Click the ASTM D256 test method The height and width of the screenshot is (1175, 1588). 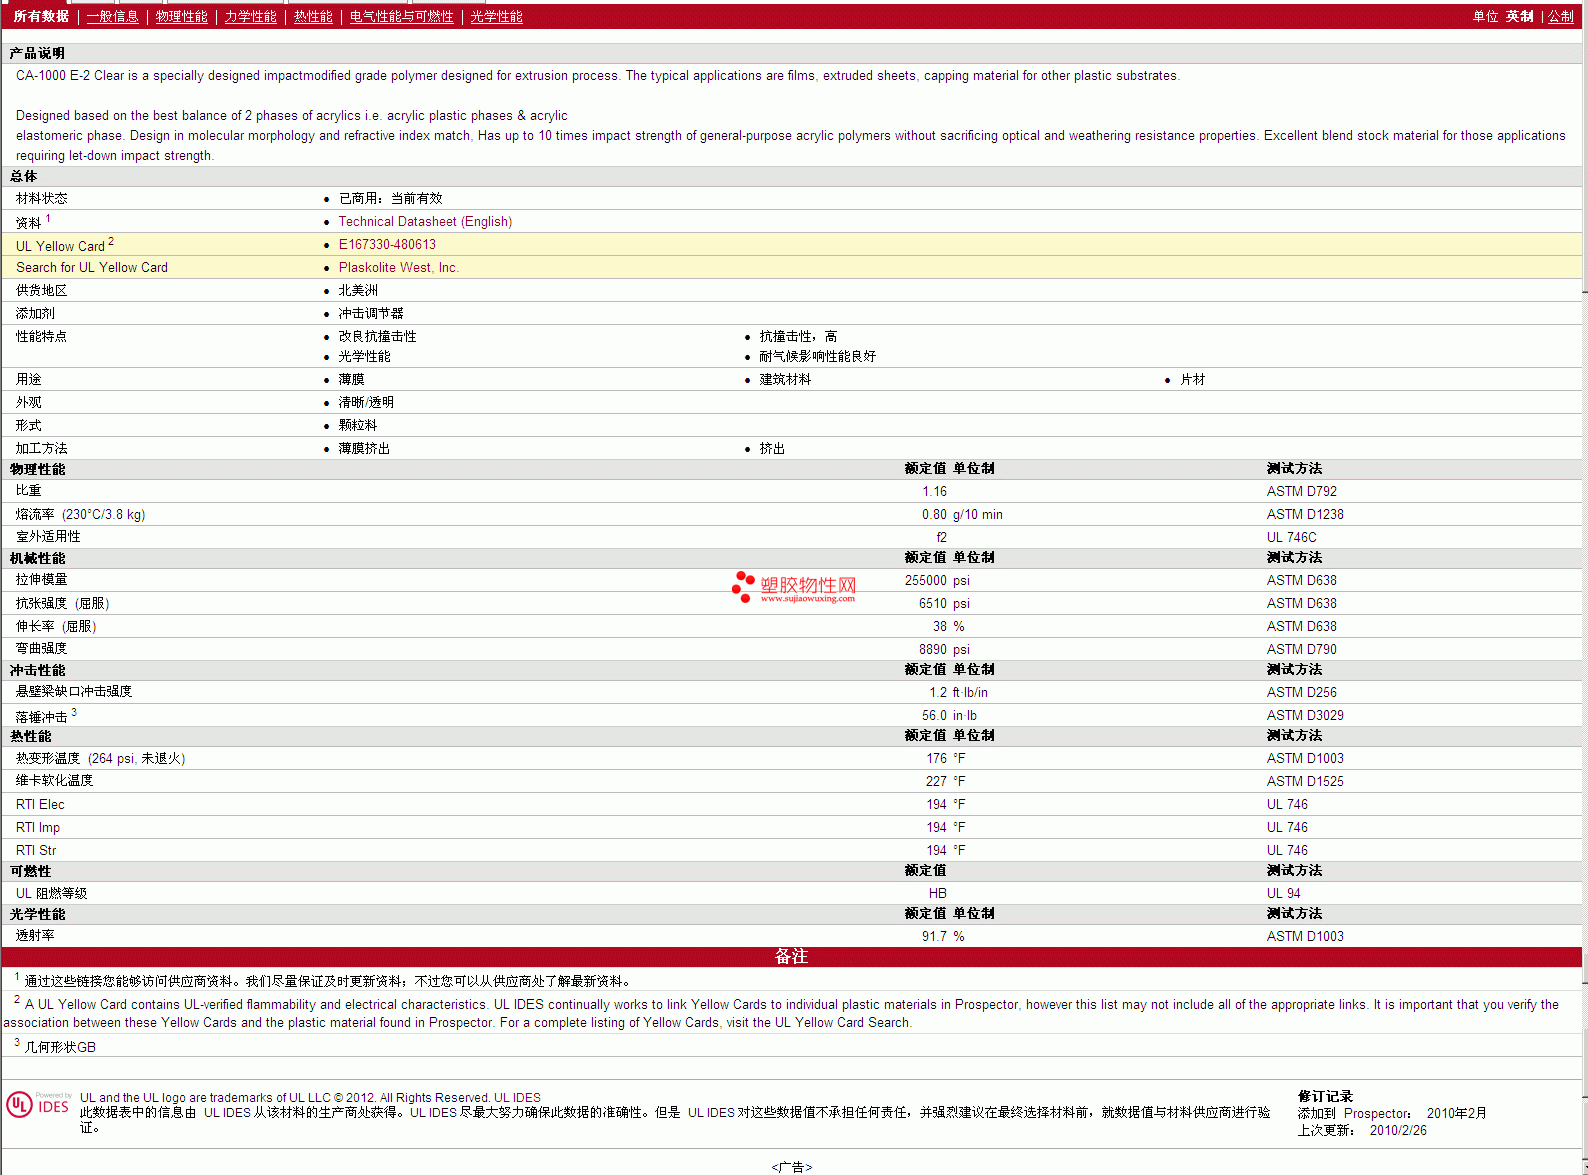[x=1301, y=693]
